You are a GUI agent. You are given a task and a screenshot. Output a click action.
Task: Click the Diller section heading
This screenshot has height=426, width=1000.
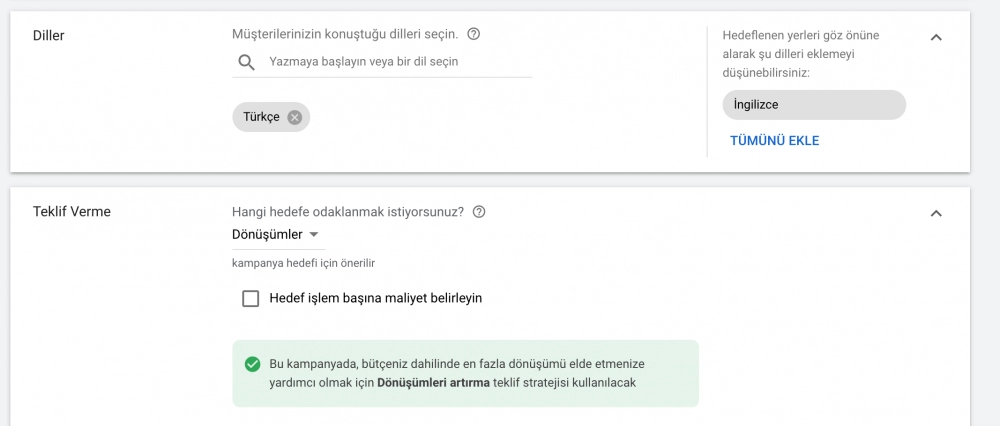pyautogui.click(x=48, y=36)
